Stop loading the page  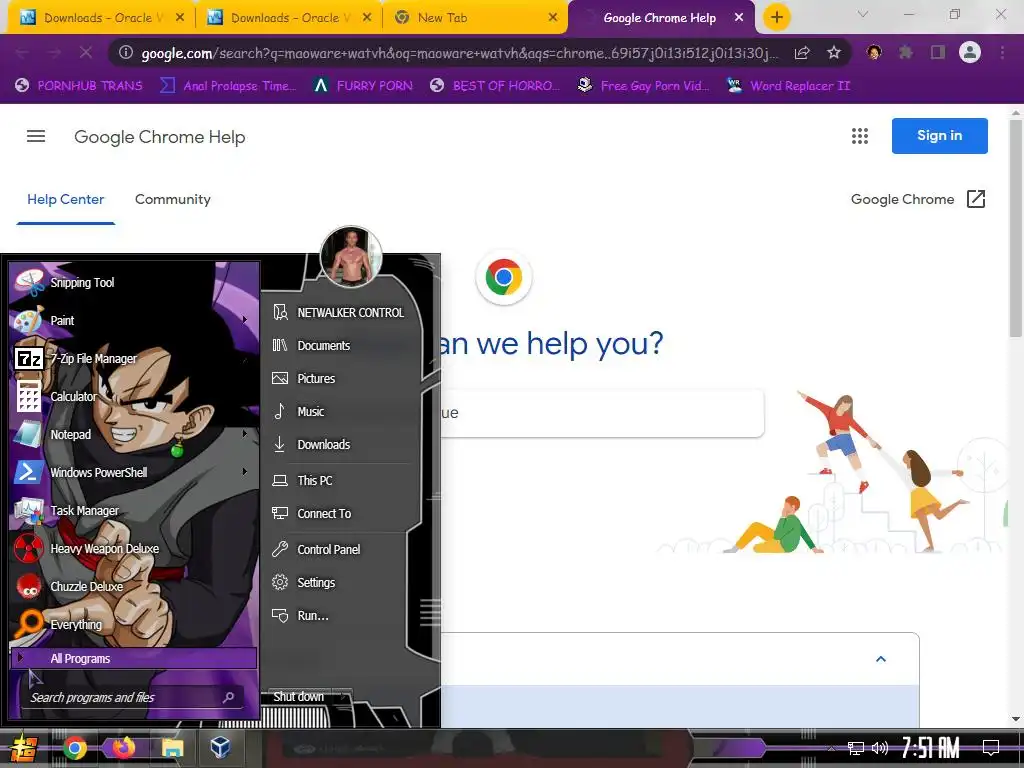tap(86, 53)
